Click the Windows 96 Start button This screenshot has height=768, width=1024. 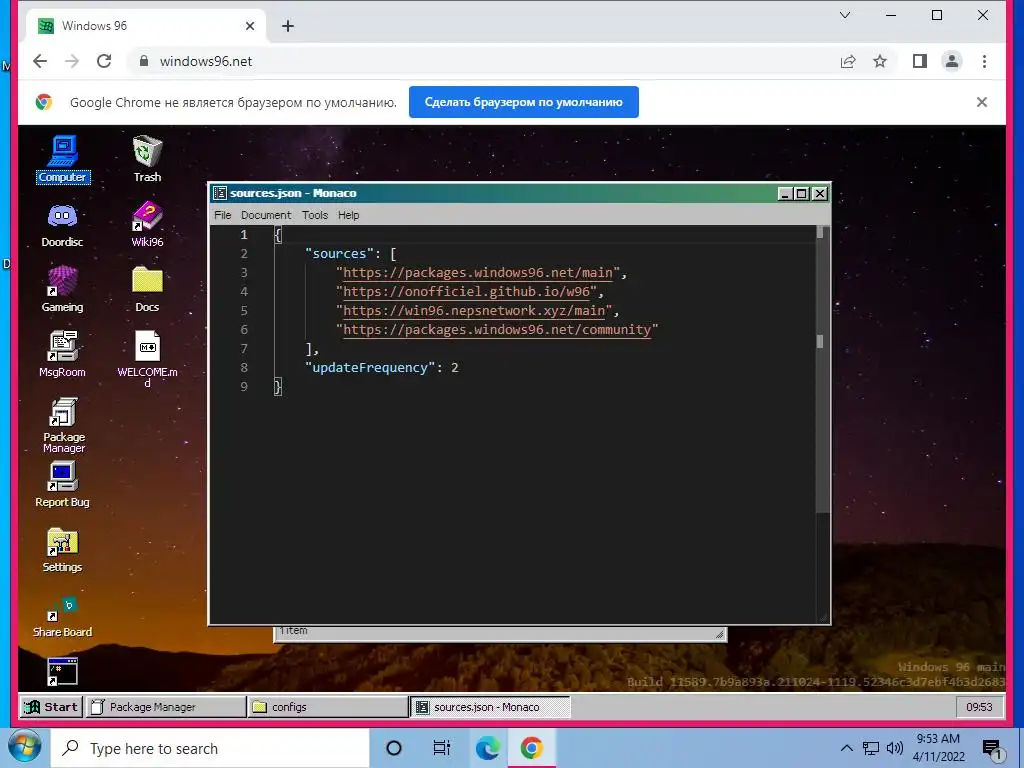(x=51, y=707)
